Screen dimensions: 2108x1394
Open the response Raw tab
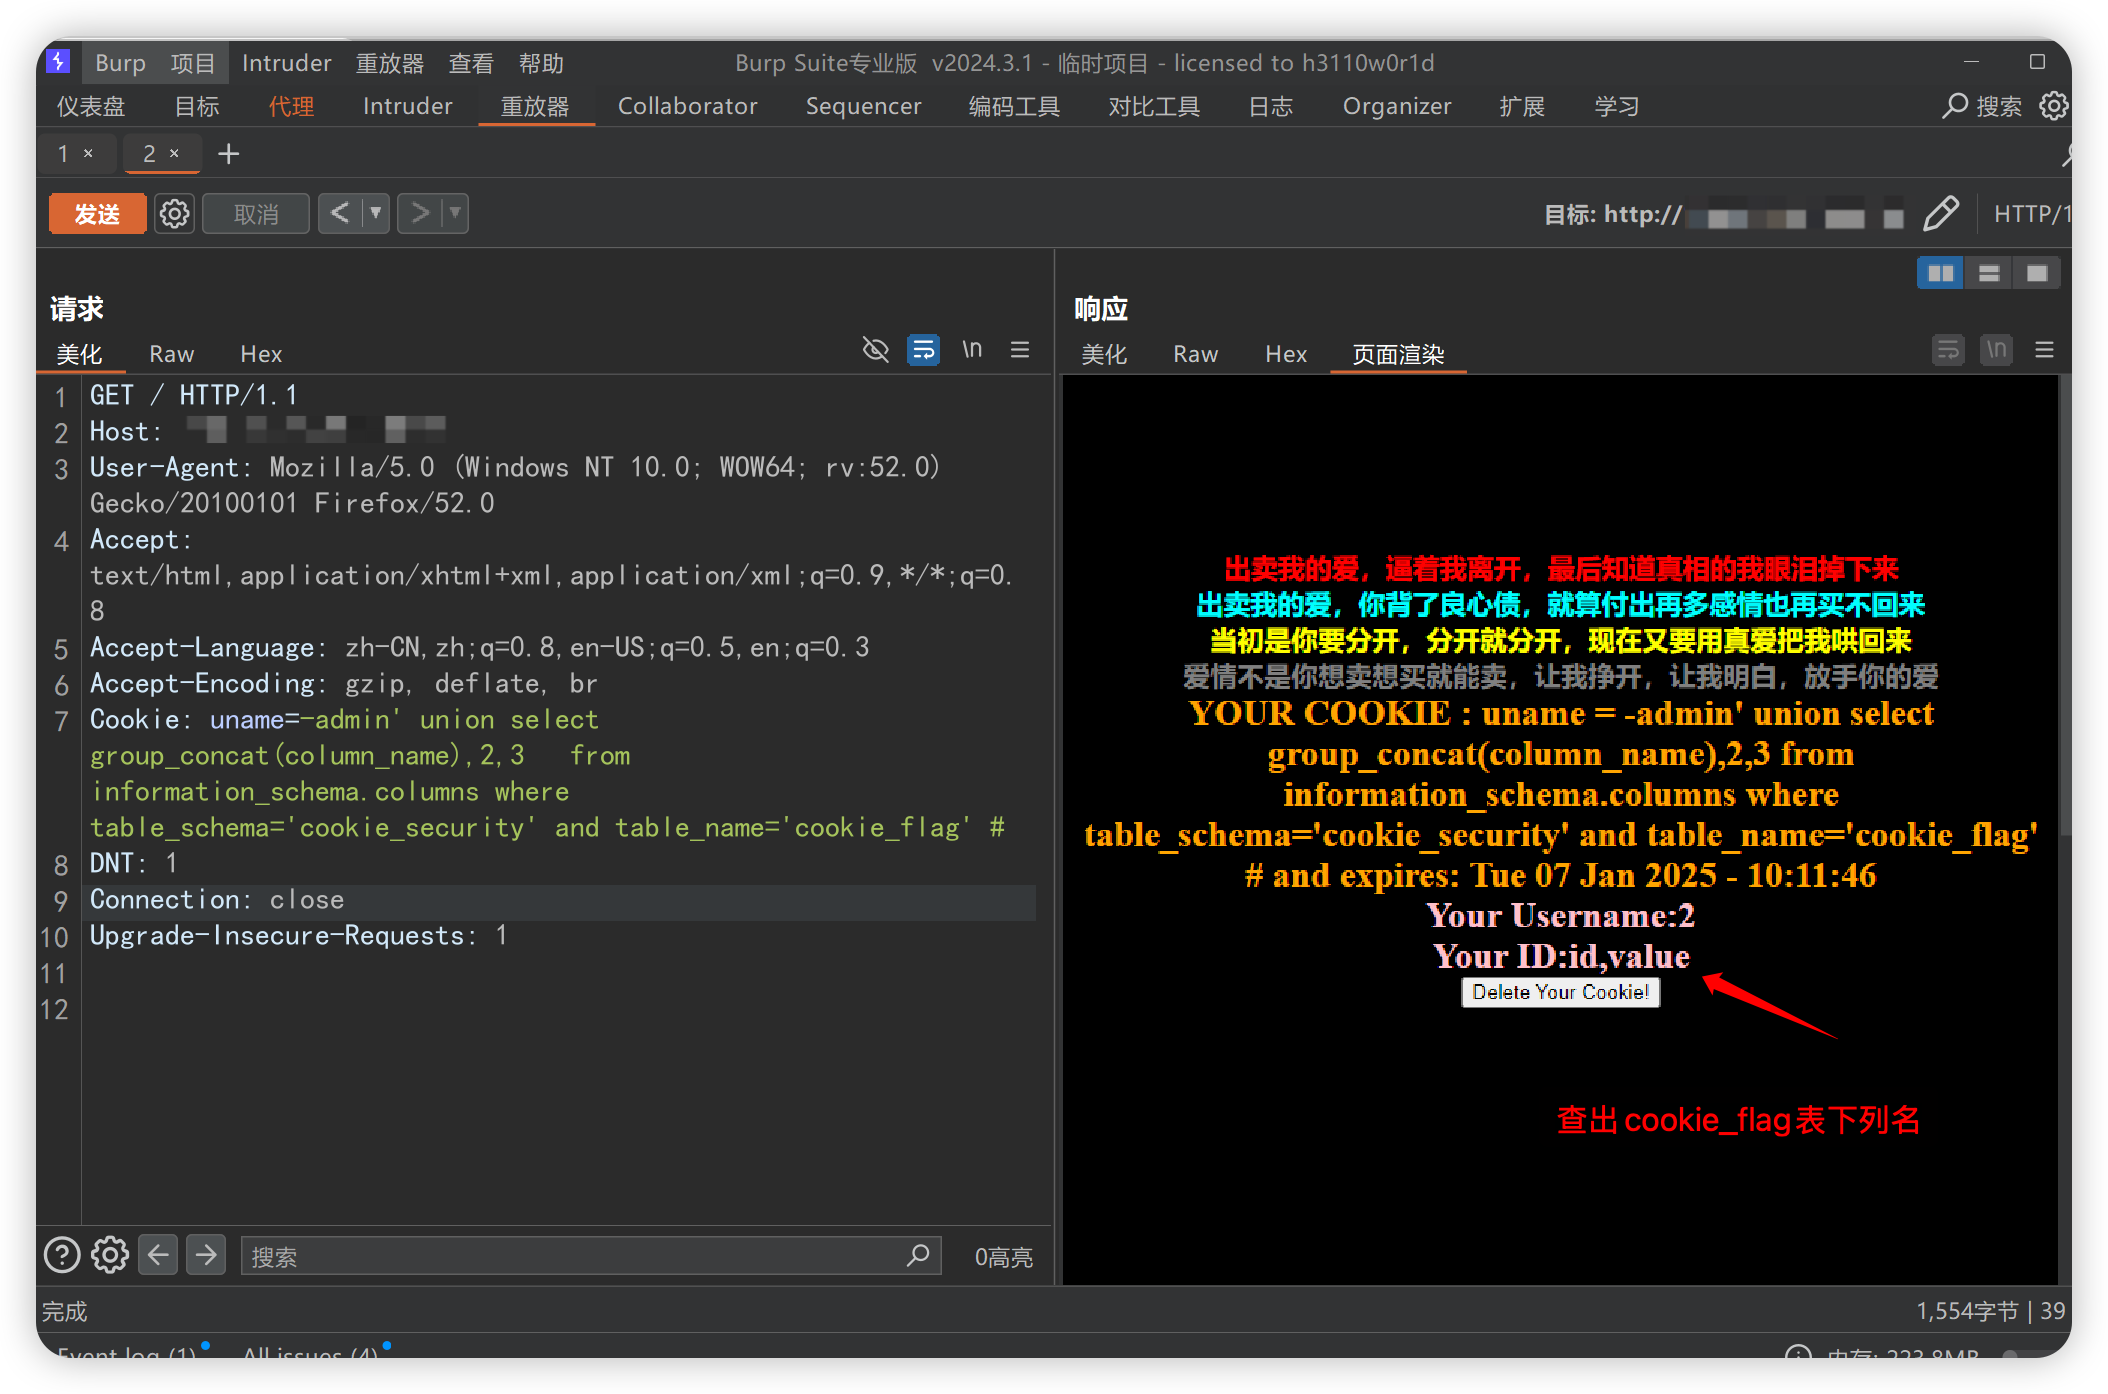click(x=1195, y=354)
